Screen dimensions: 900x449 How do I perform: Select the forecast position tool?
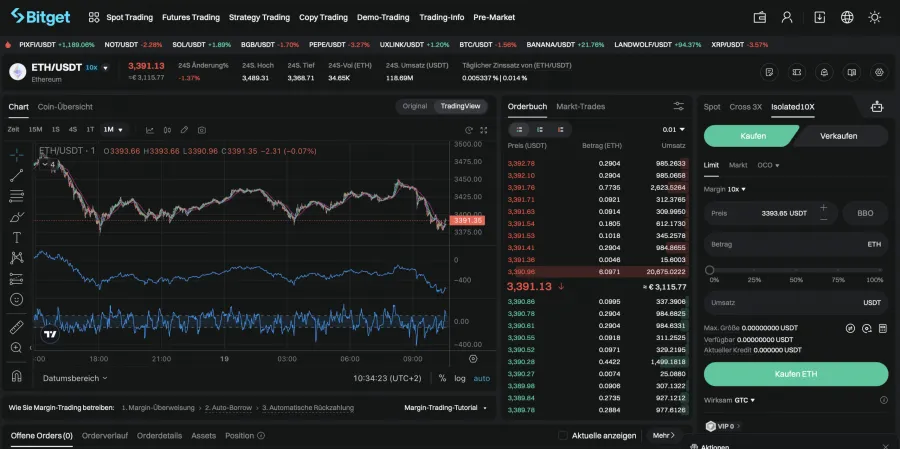click(17, 279)
